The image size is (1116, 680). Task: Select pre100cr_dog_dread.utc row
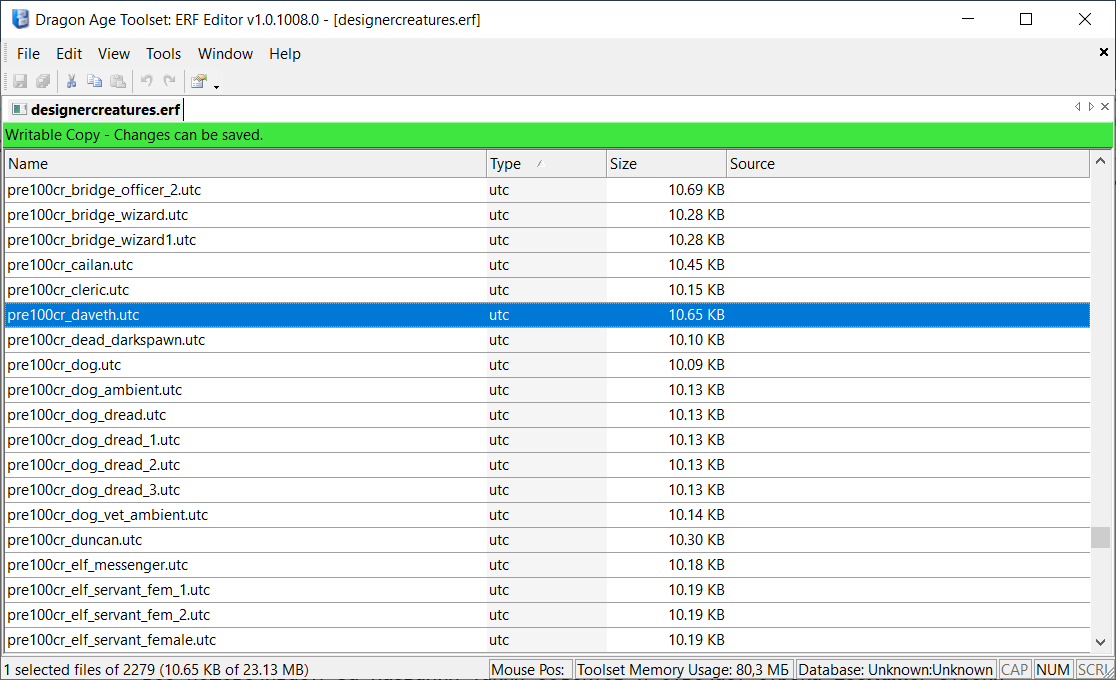click(x=547, y=414)
